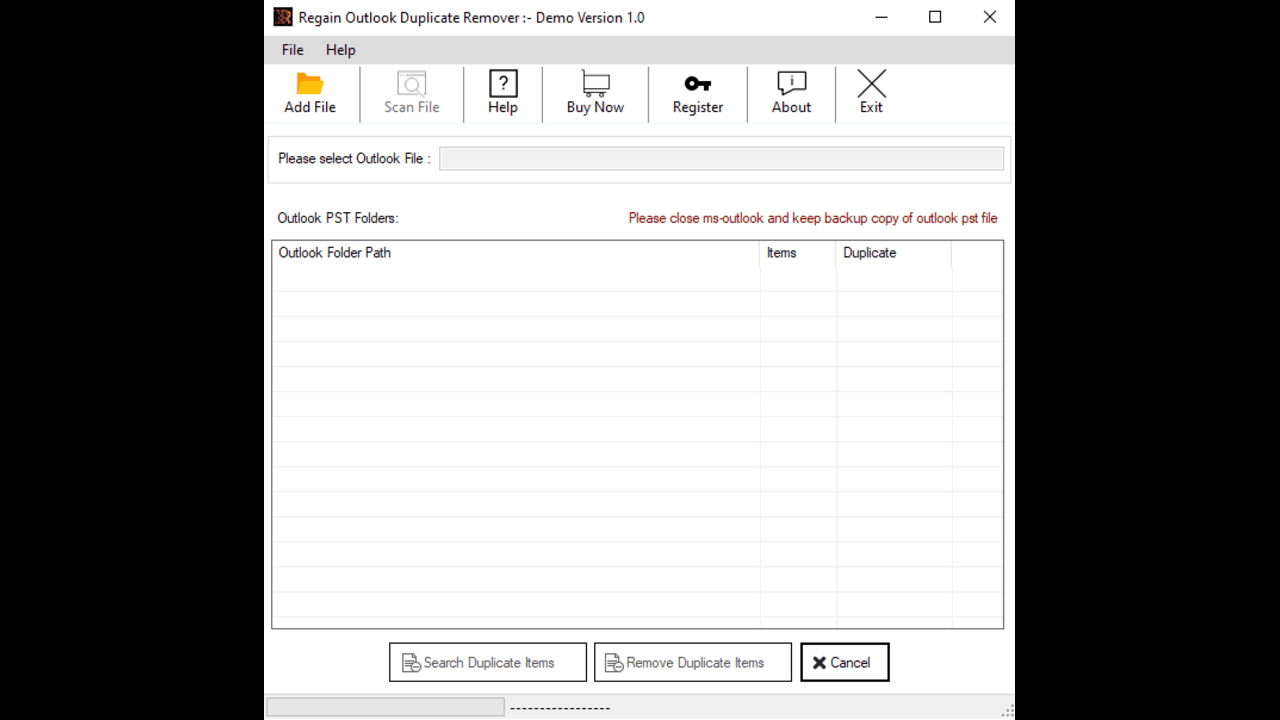Click the Register key icon

coord(697,84)
